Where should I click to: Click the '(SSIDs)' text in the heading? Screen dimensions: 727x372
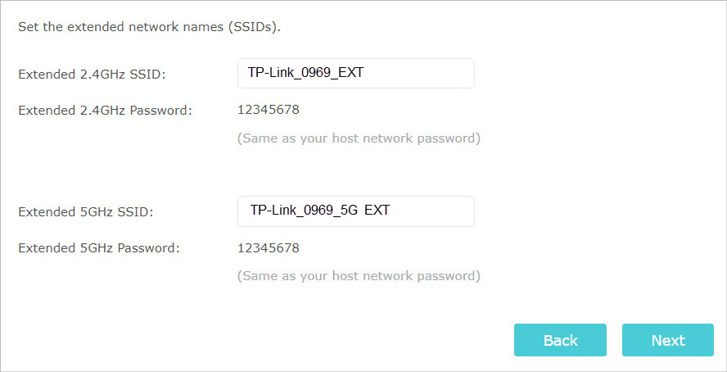pos(254,27)
